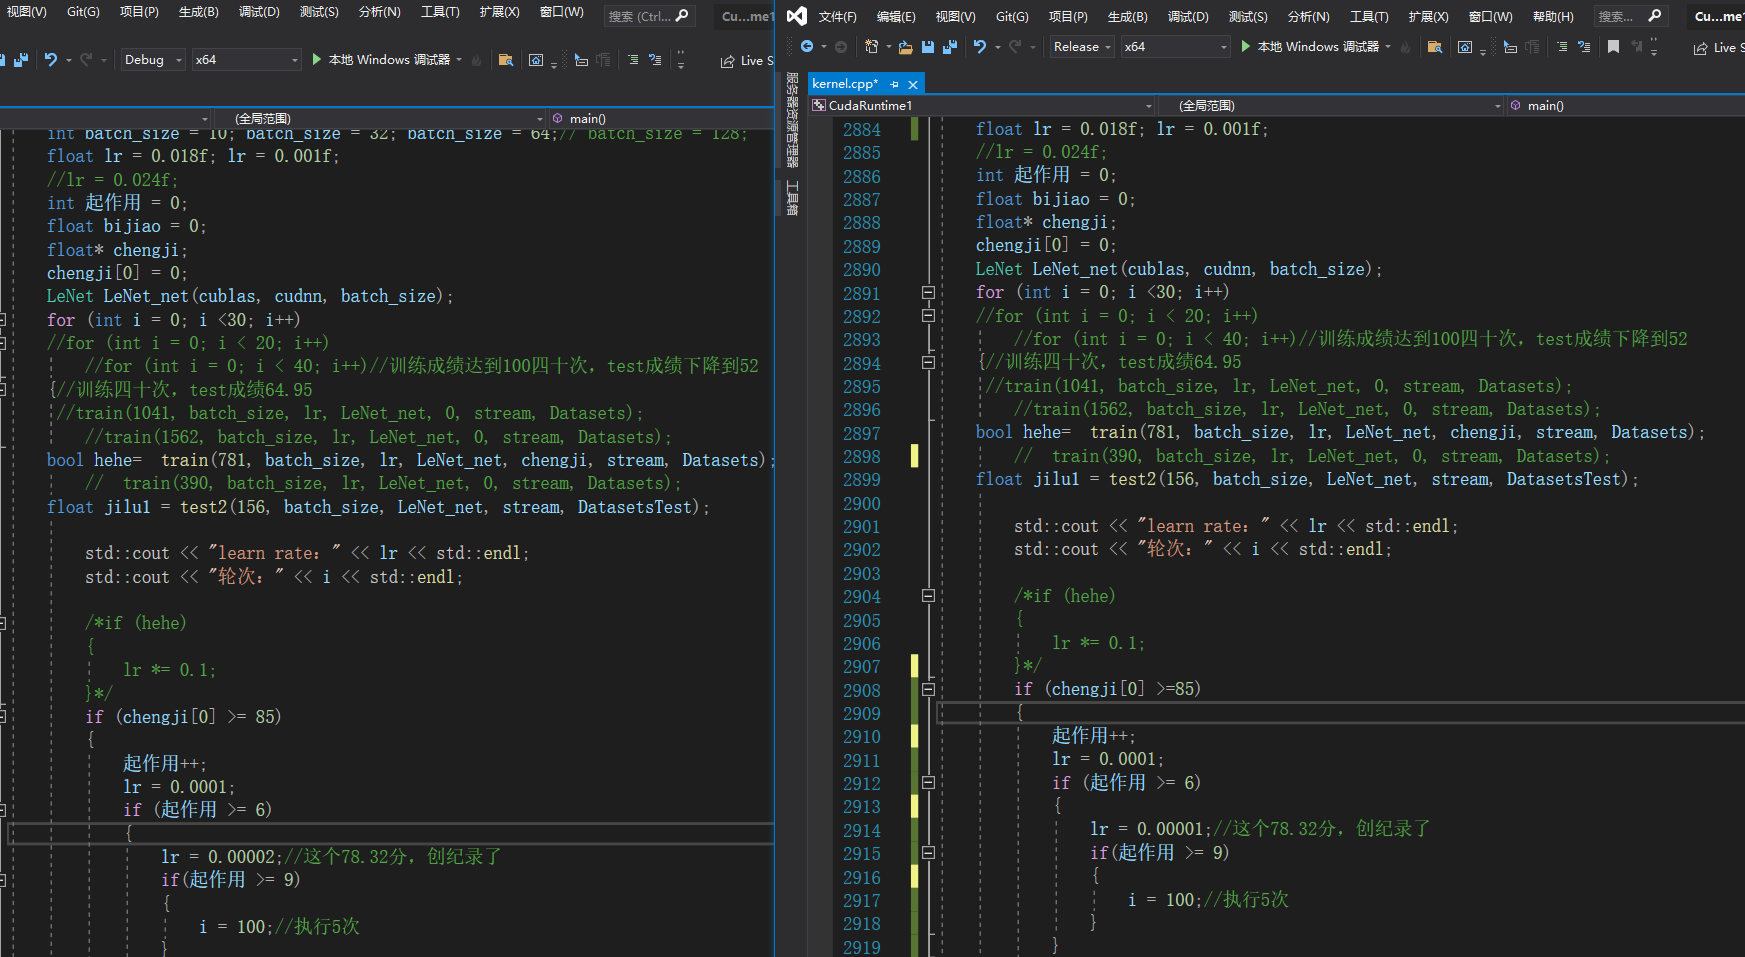
Task: Open file icon in the right window toolbar
Action: [905, 47]
